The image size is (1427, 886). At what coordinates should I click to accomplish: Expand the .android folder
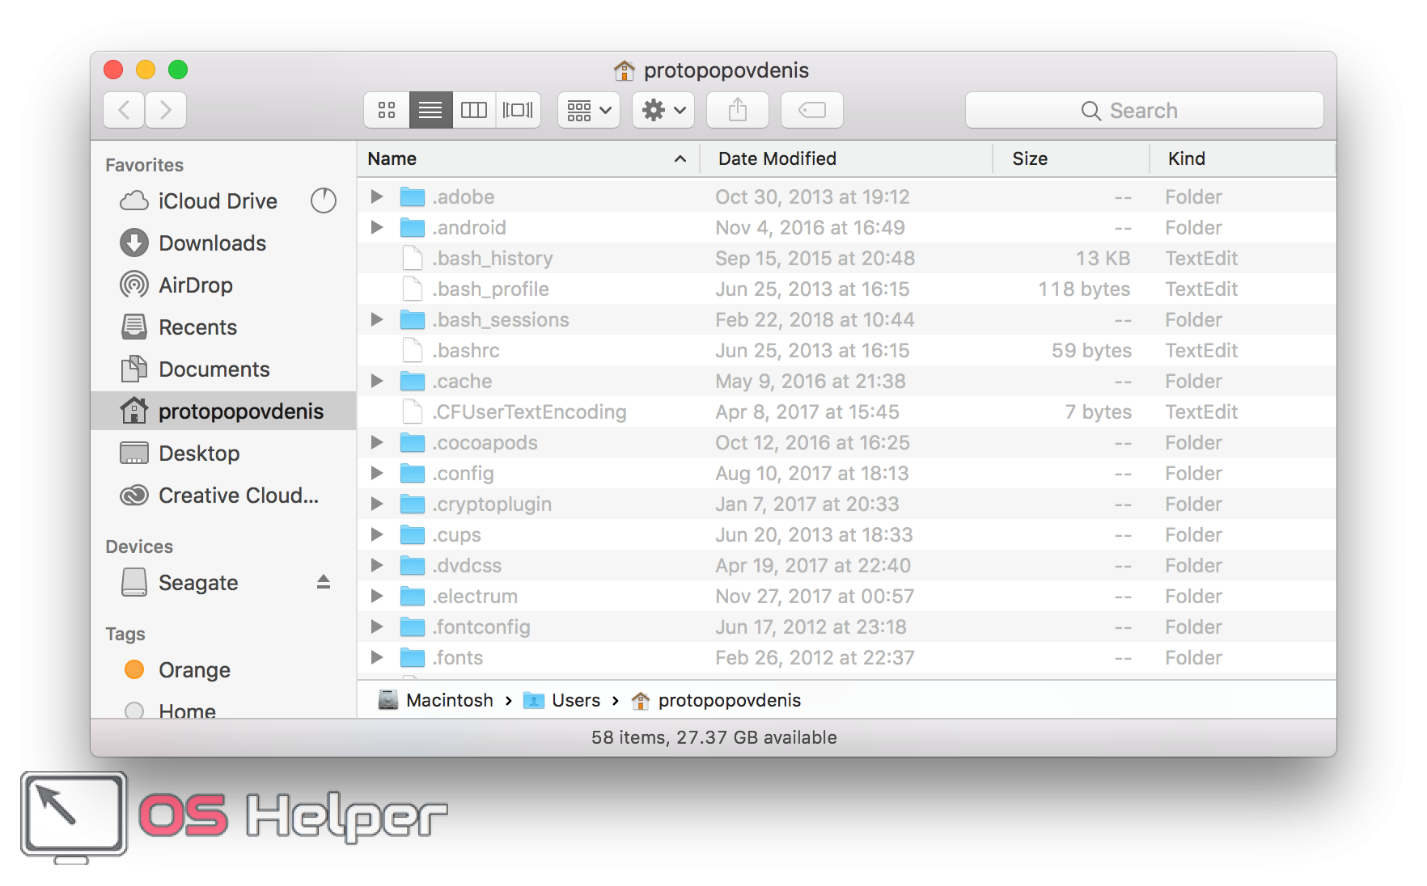pos(377,227)
